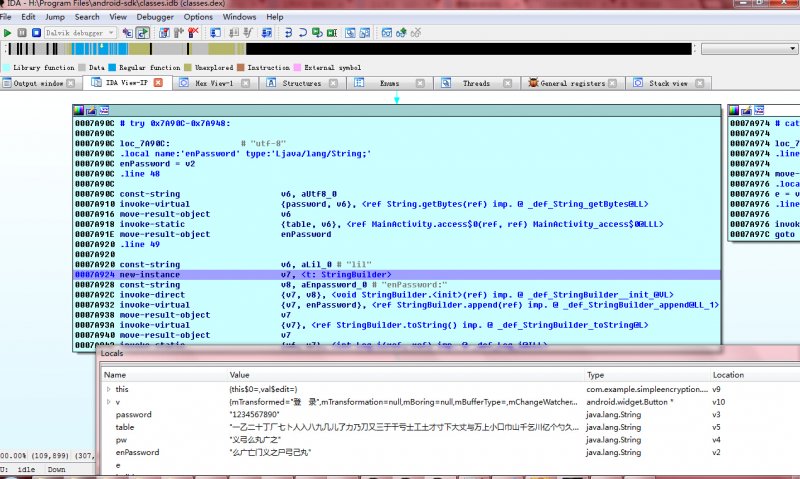Click the first blue window-pair toolbar icon

coord(350,33)
